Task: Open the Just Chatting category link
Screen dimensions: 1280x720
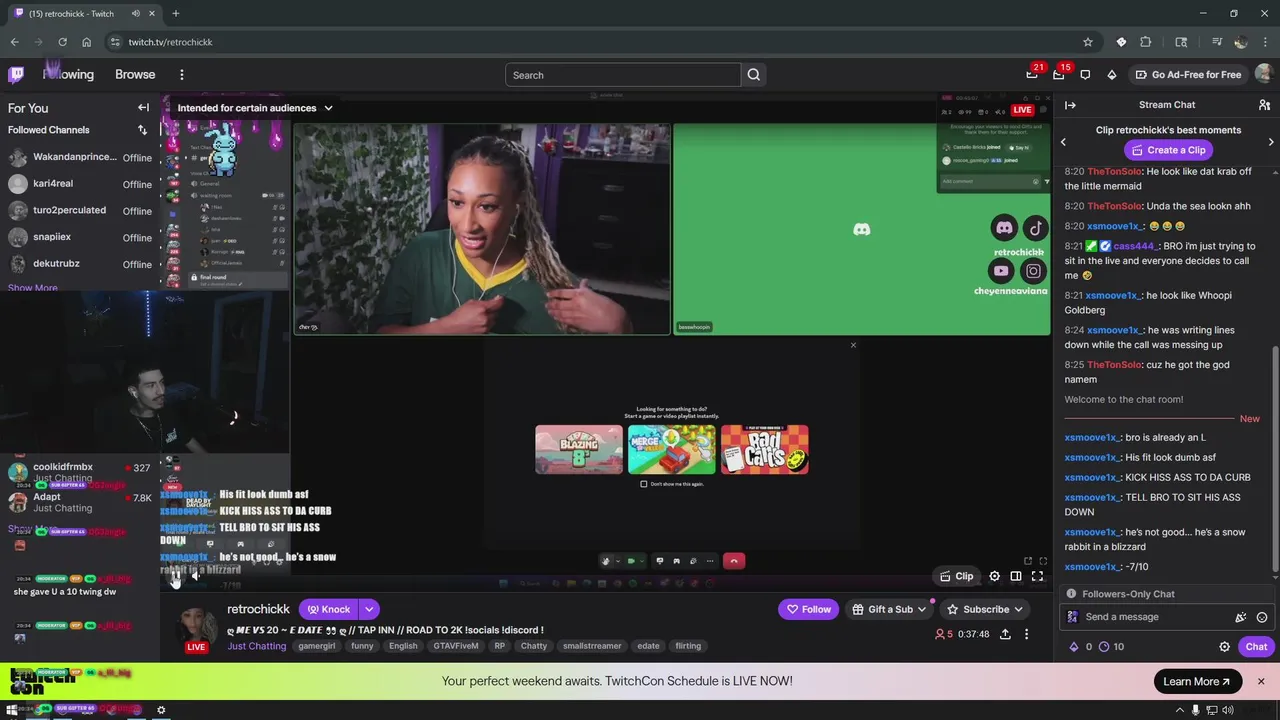Action: [x=256, y=646]
